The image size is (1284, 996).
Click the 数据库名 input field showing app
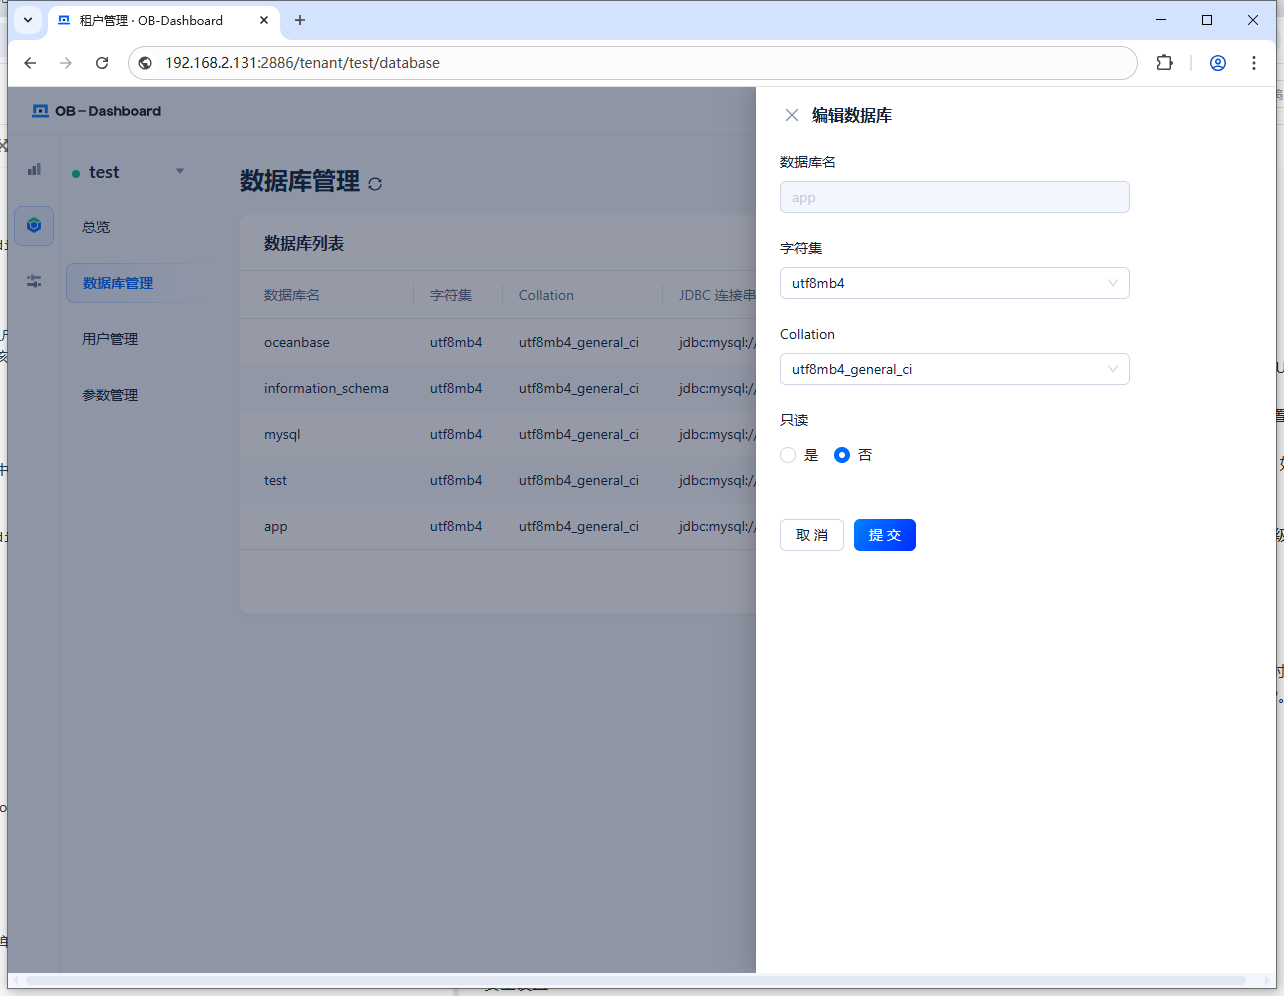954,197
